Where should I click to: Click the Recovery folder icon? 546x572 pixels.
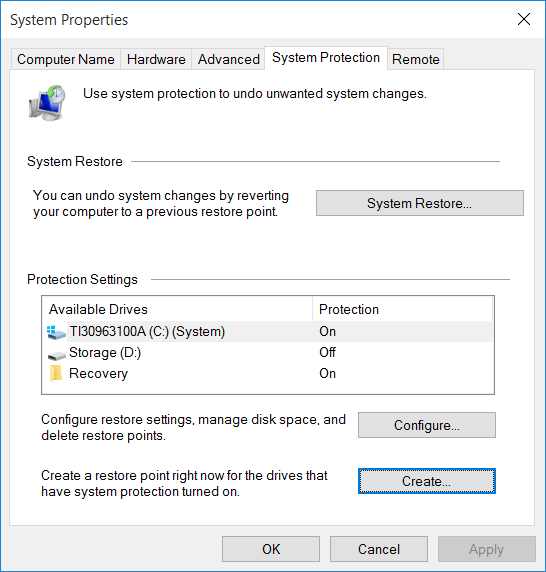[x=56, y=373]
